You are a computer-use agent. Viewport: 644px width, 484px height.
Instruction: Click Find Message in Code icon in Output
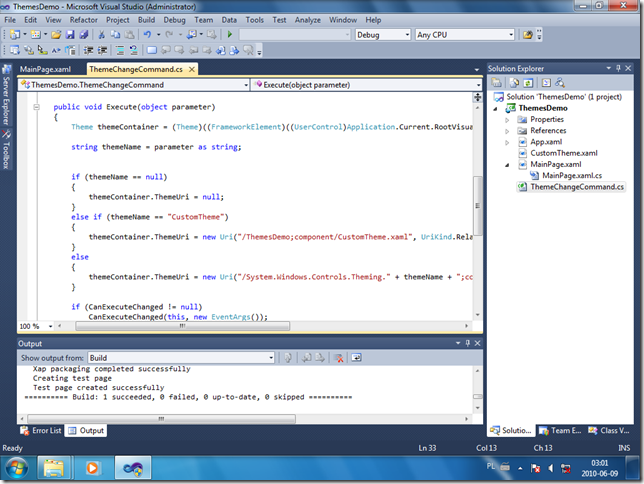(288, 358)
